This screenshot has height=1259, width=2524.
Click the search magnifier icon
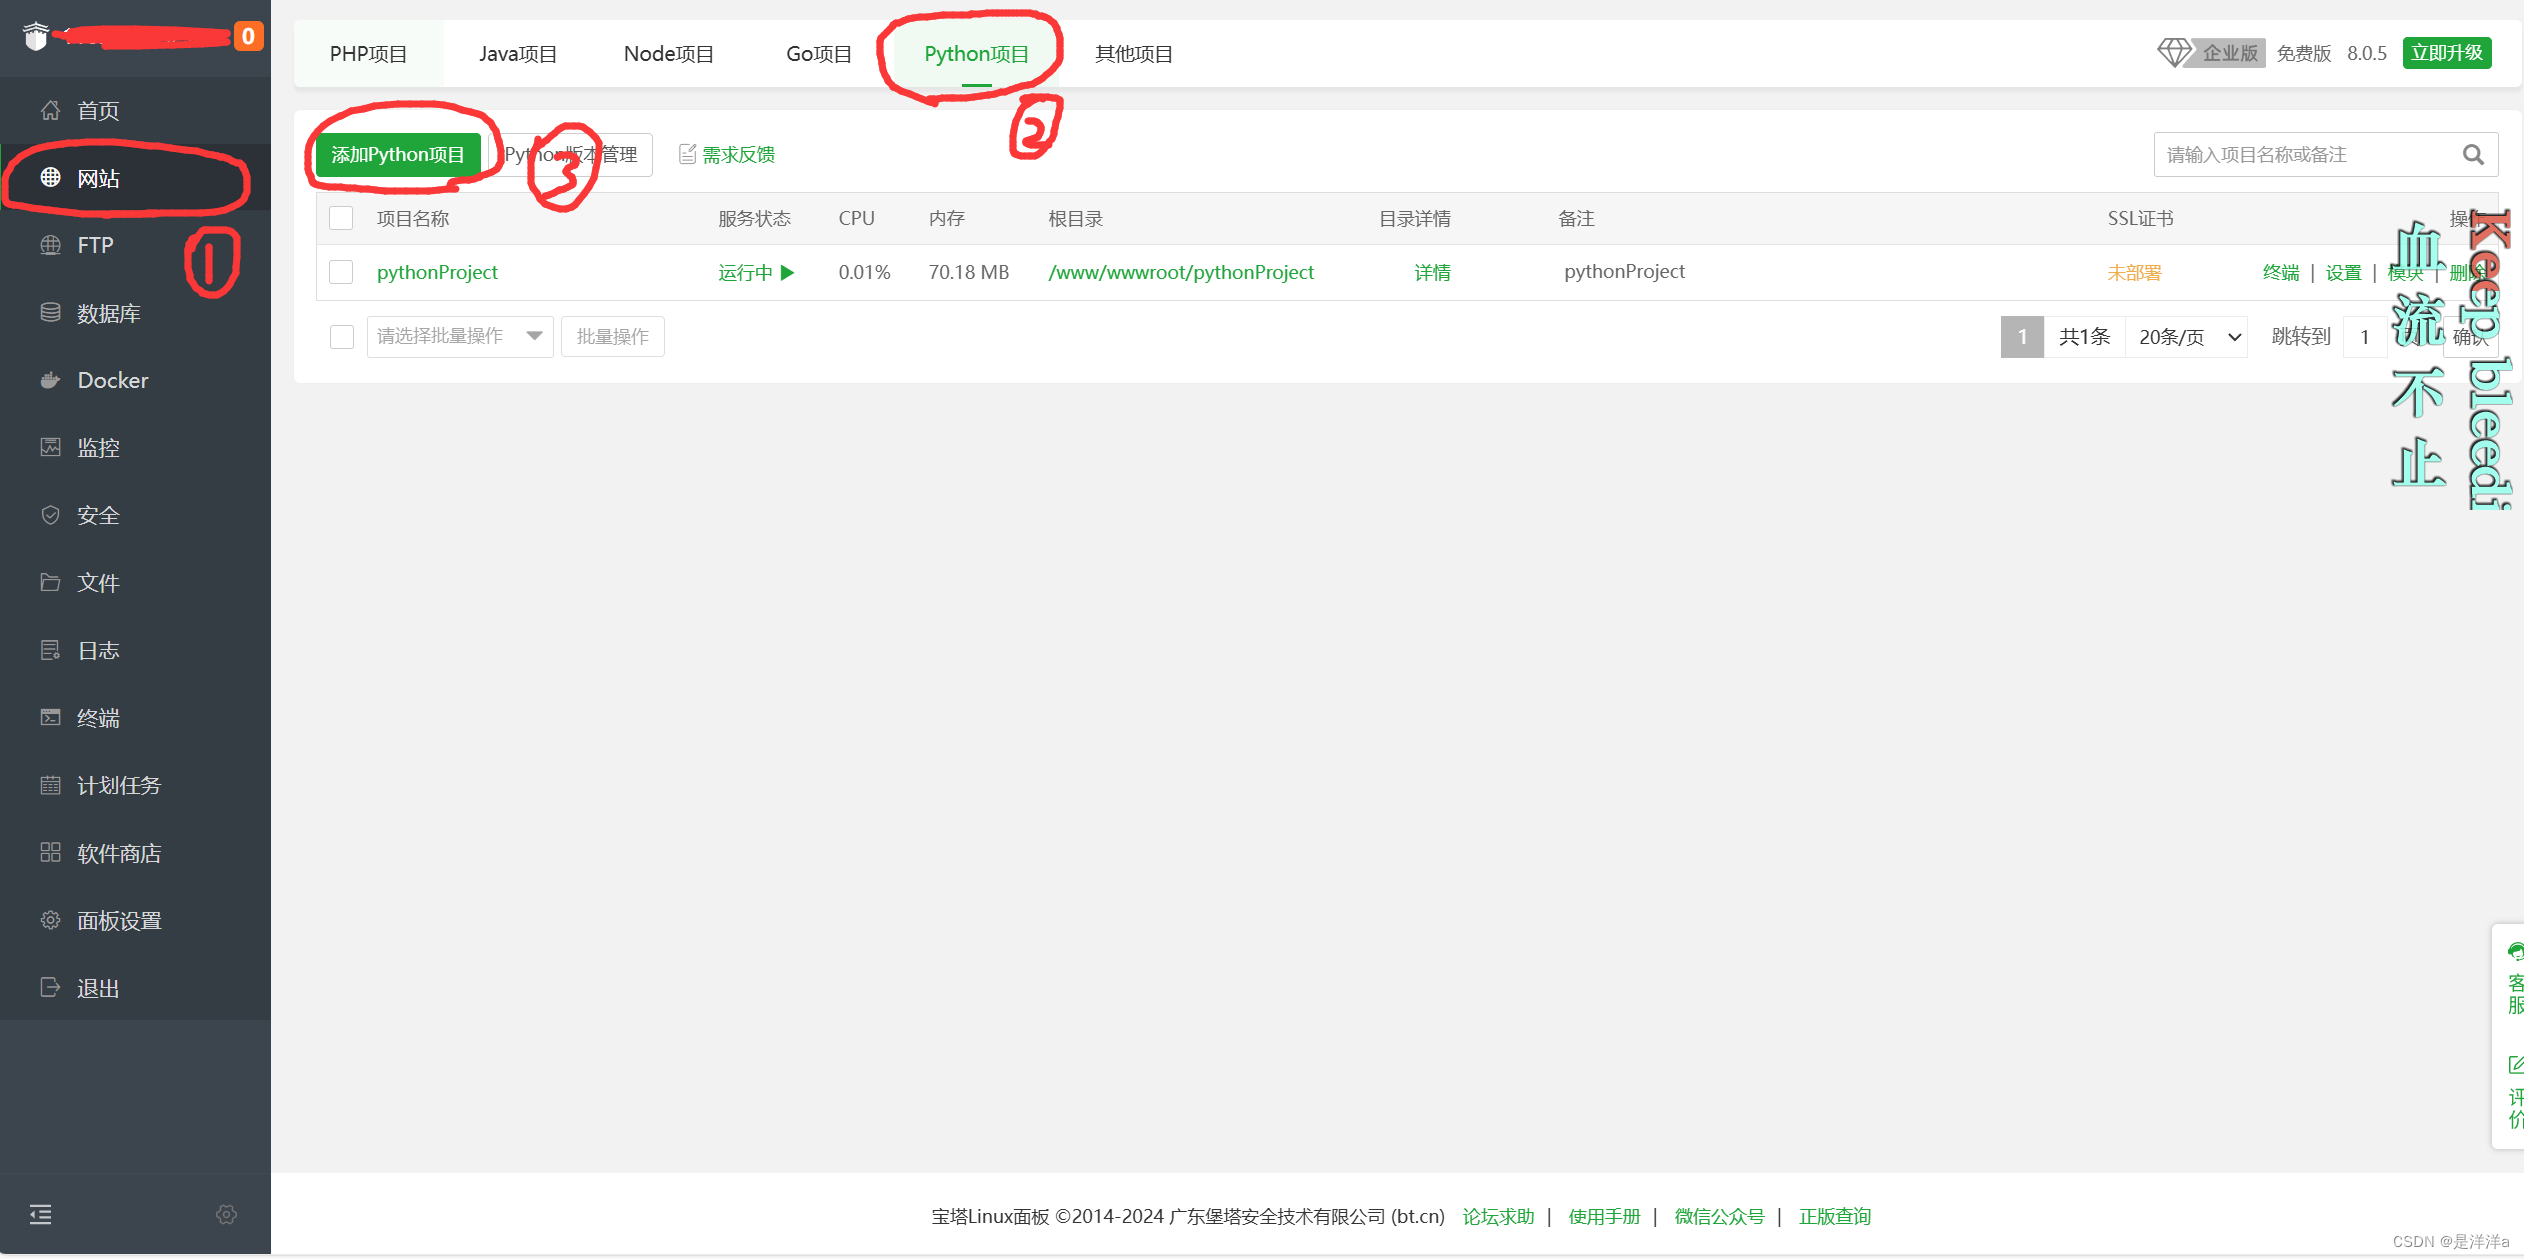click(2473, 155)
